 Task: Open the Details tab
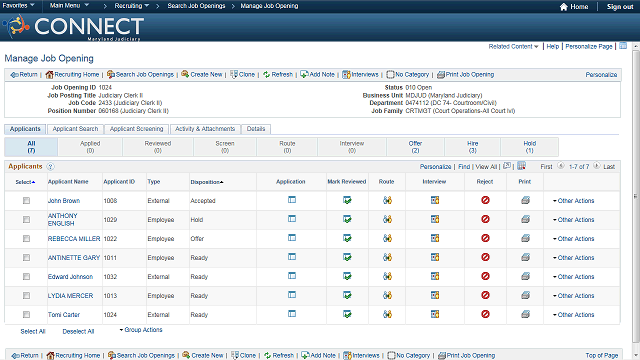click(x=256, y=129)
